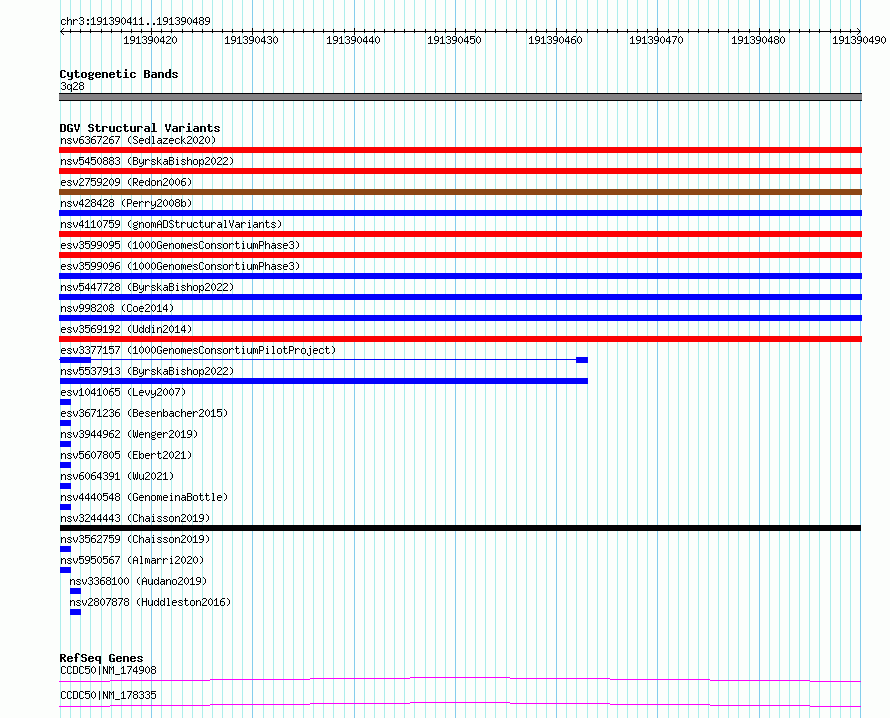Click the small blue block of esv1041065

point(65,402)
